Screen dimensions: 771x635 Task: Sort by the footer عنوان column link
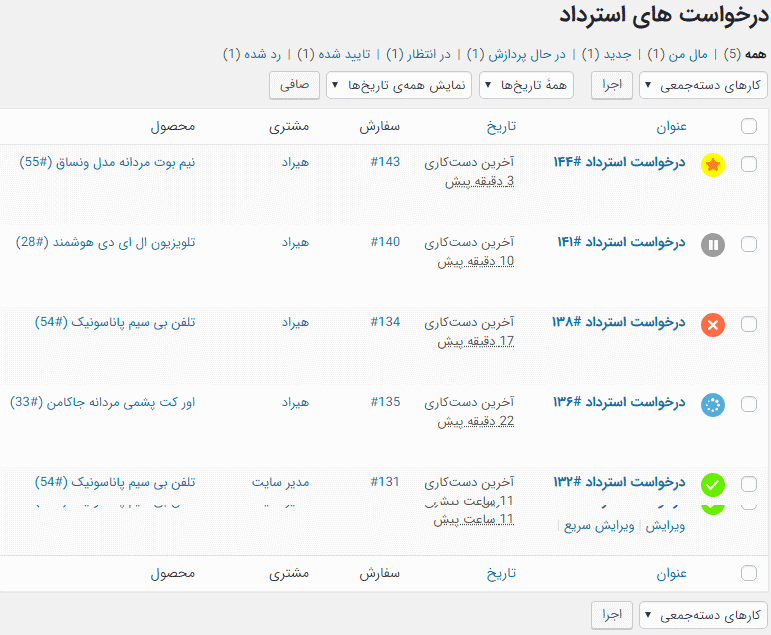click(x=671, y=574)
